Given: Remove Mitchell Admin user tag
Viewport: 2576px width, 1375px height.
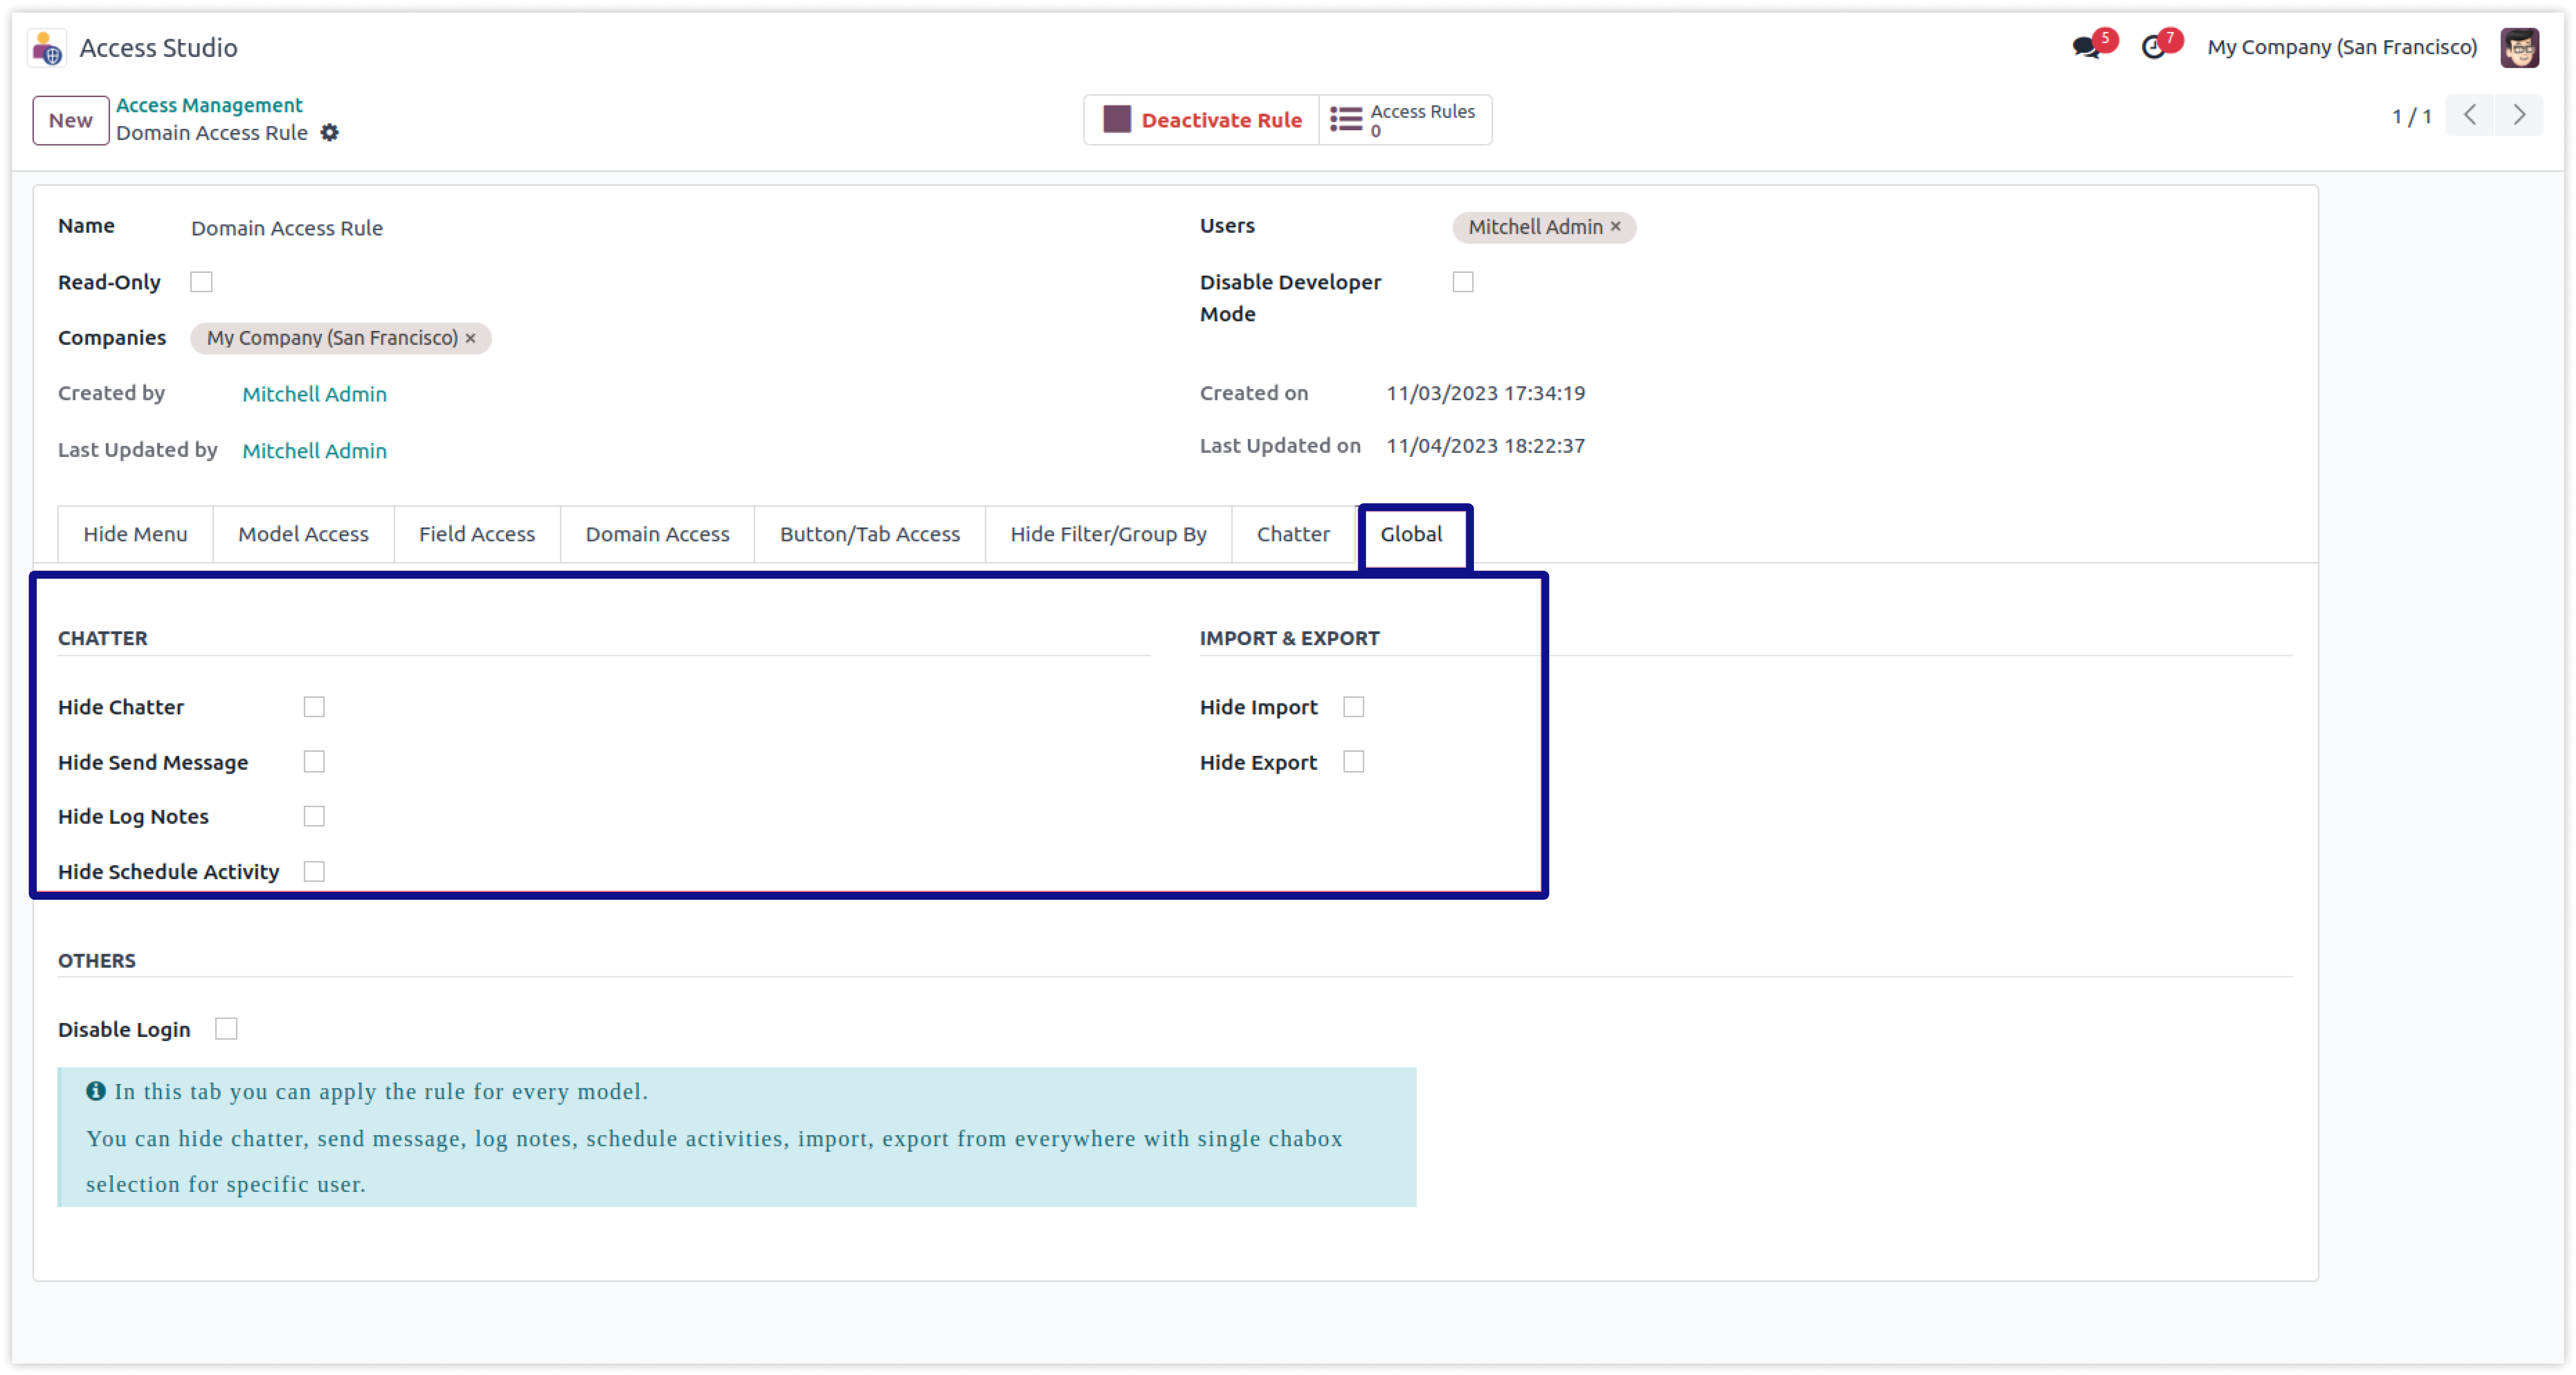Looking at the screenshot, I should [1615, 227].
